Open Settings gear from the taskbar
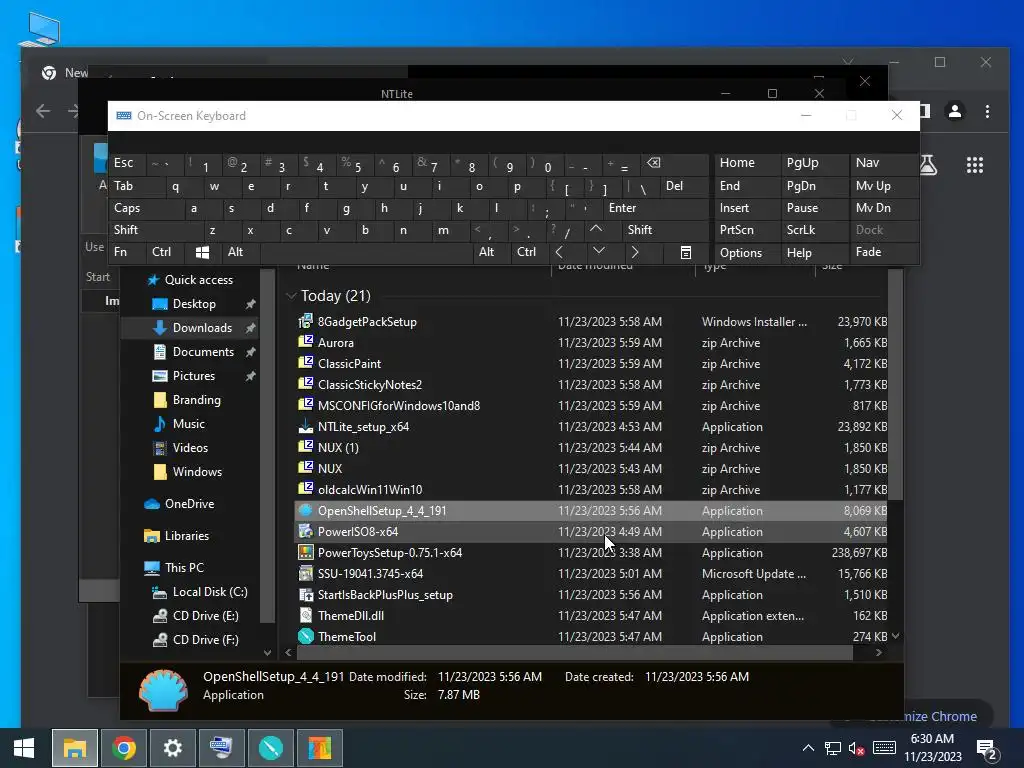The width and height of the screenshot is (1024, 768). [x=172, y=748]
